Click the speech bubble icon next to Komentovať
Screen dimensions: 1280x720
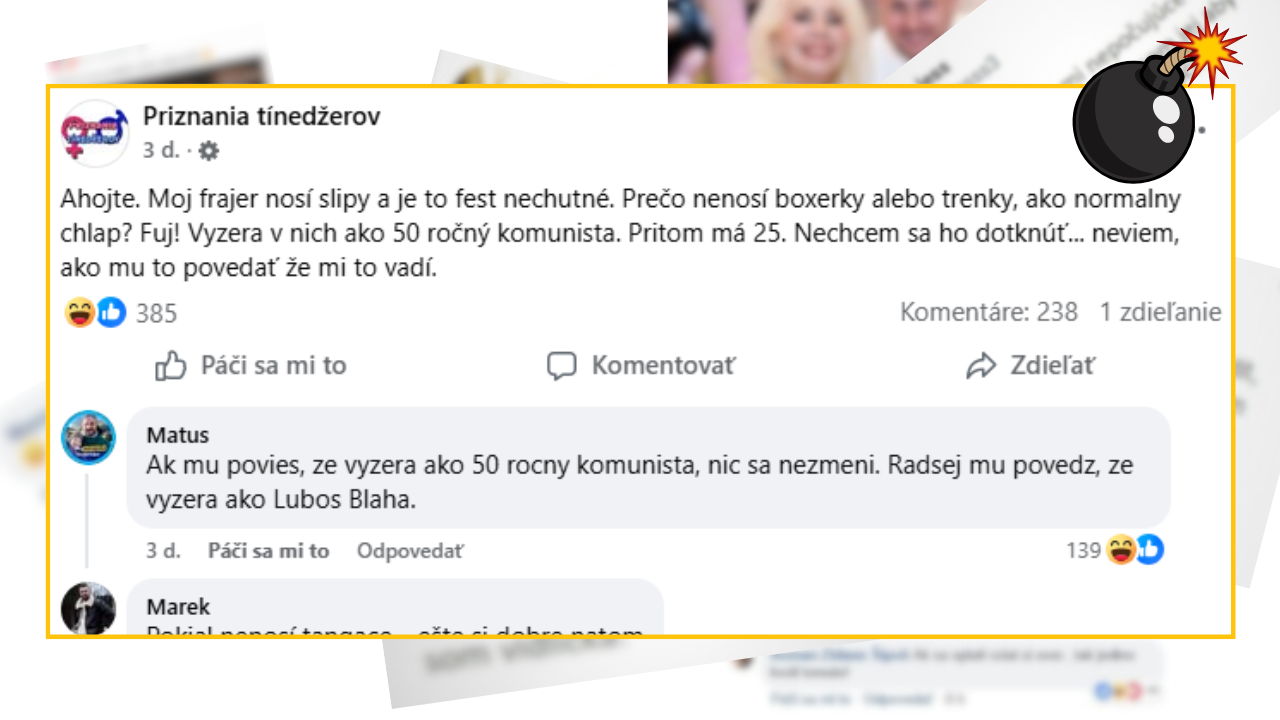pos(563,366)
